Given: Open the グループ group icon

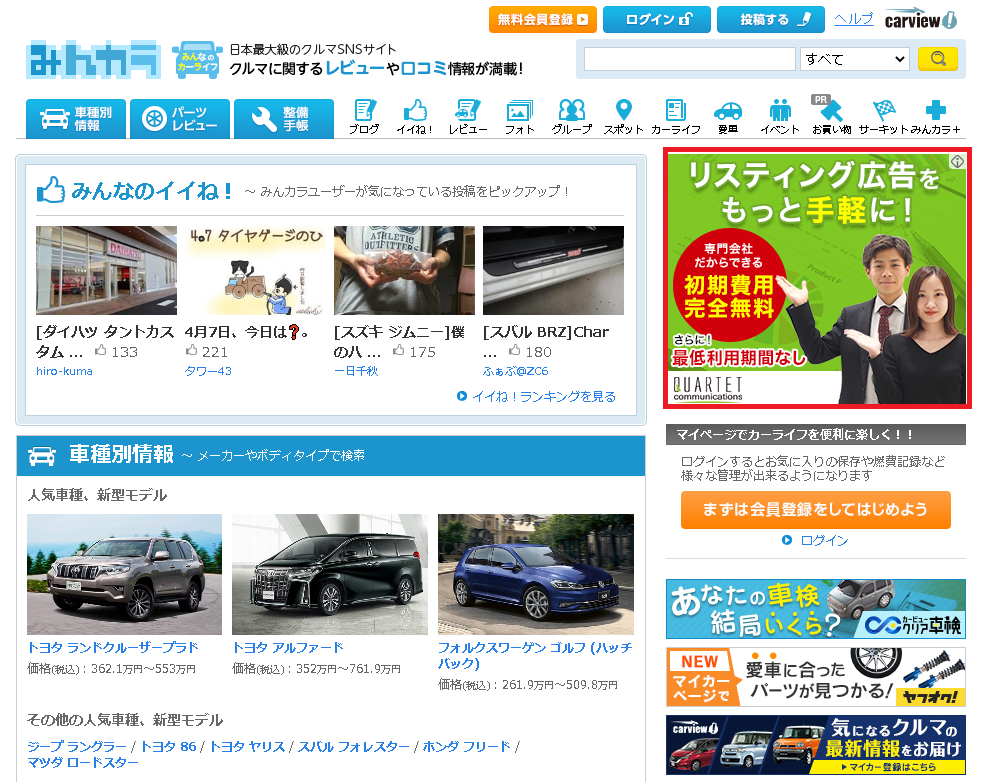Looking at the screenshot, I should (572, 117).
